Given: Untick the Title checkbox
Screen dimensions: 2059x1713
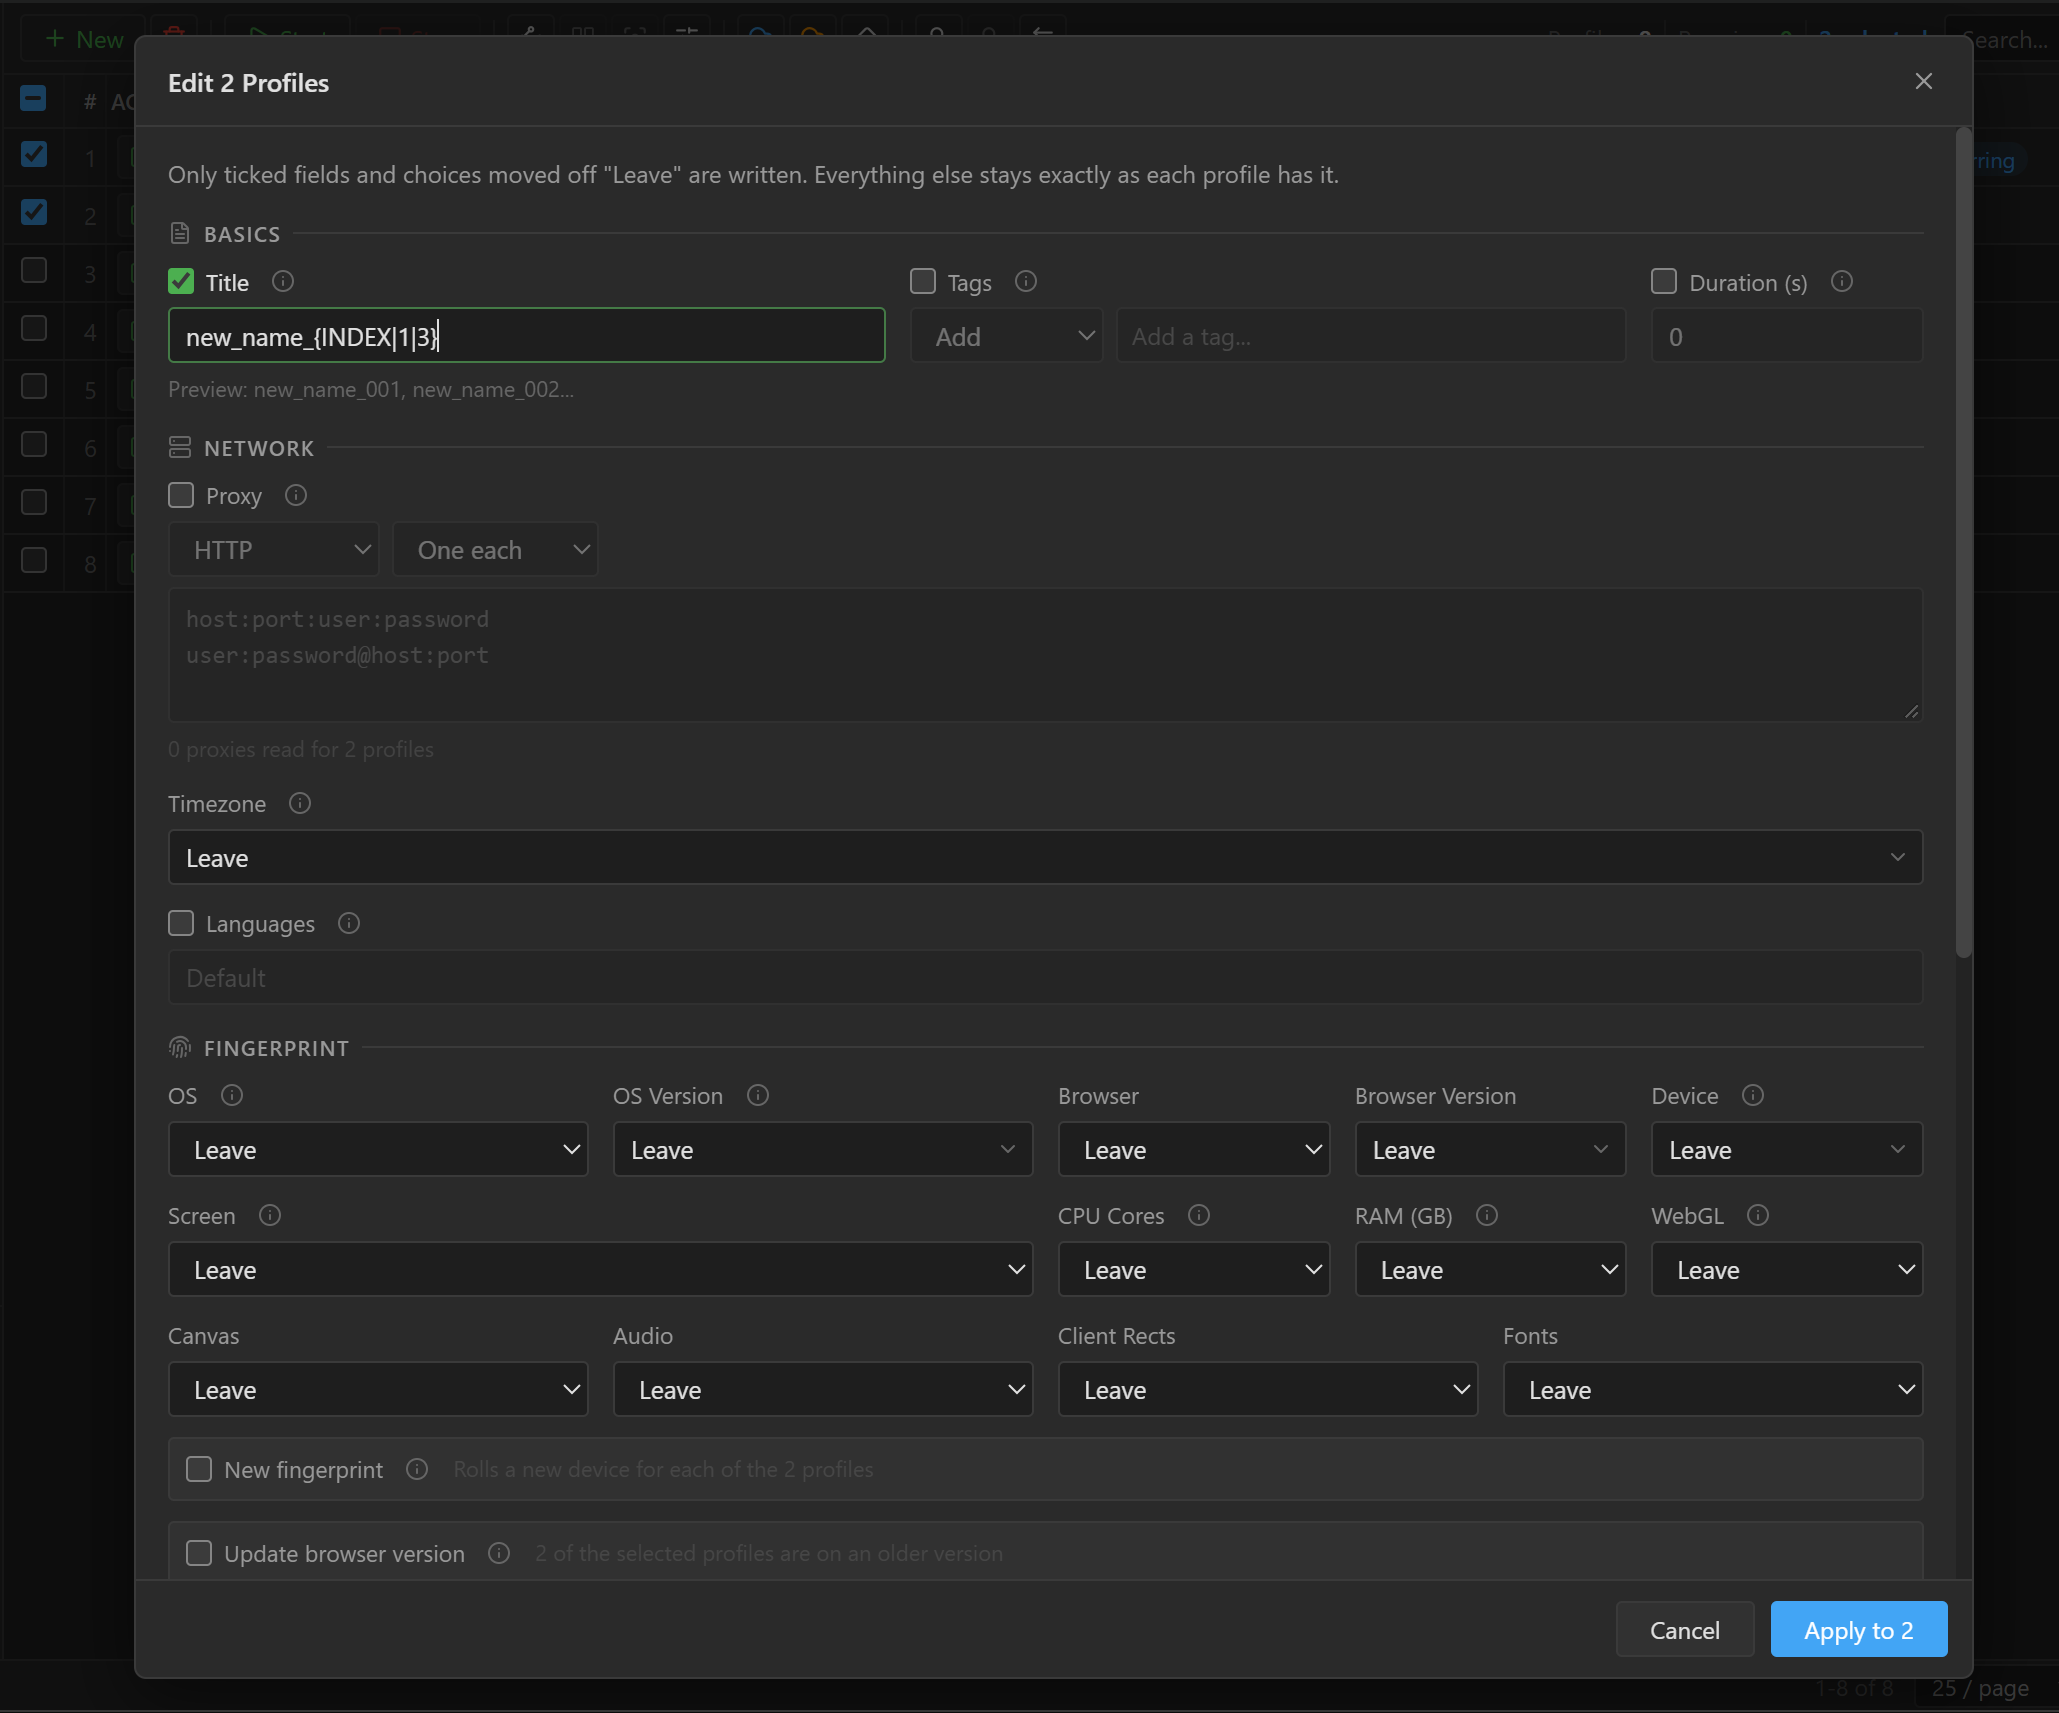Looking at the screenshot, I should point(181,282).
